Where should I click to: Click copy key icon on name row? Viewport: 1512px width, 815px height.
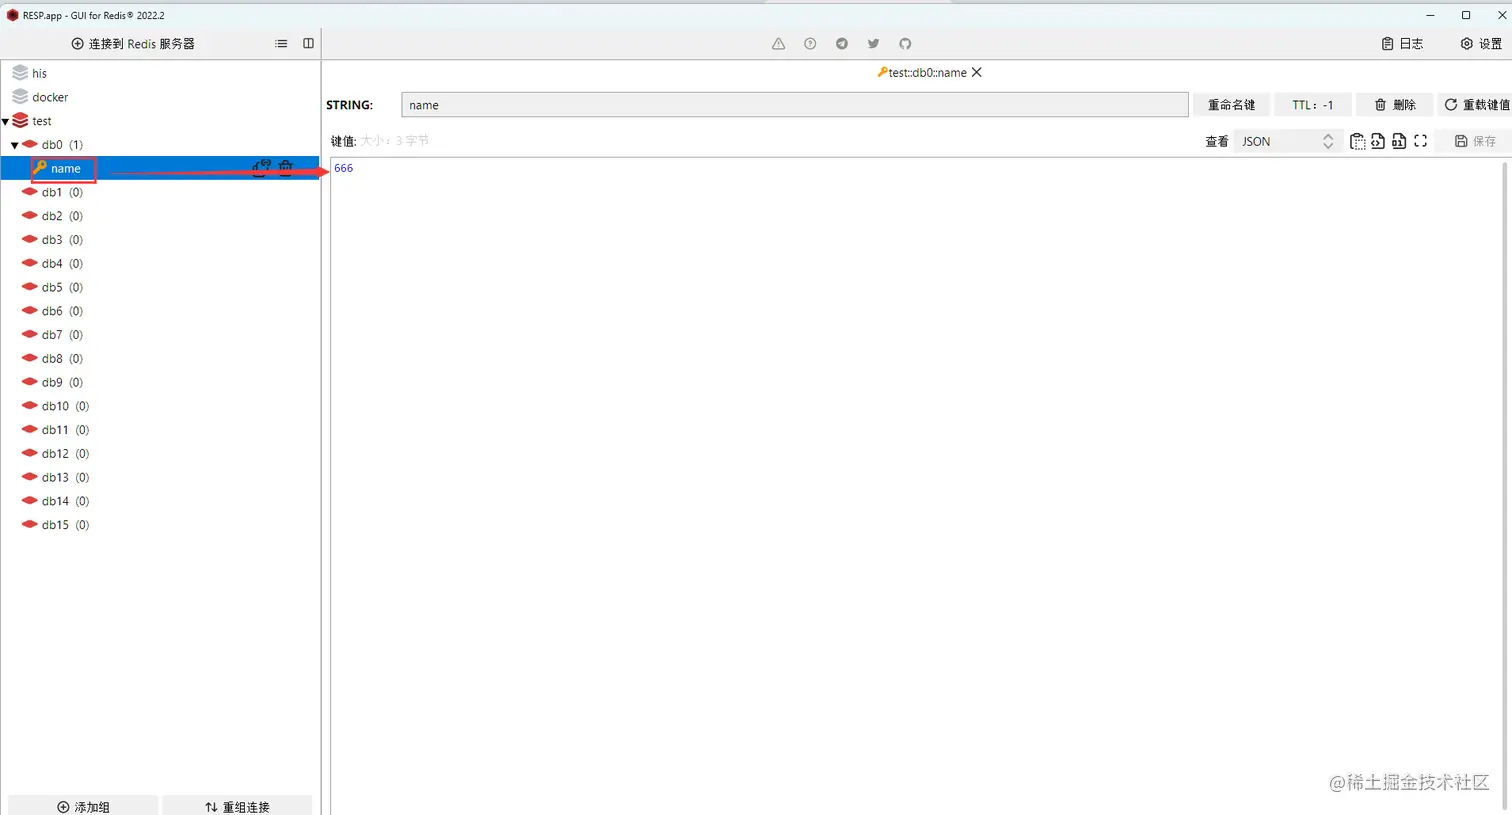tap(261, 168)
